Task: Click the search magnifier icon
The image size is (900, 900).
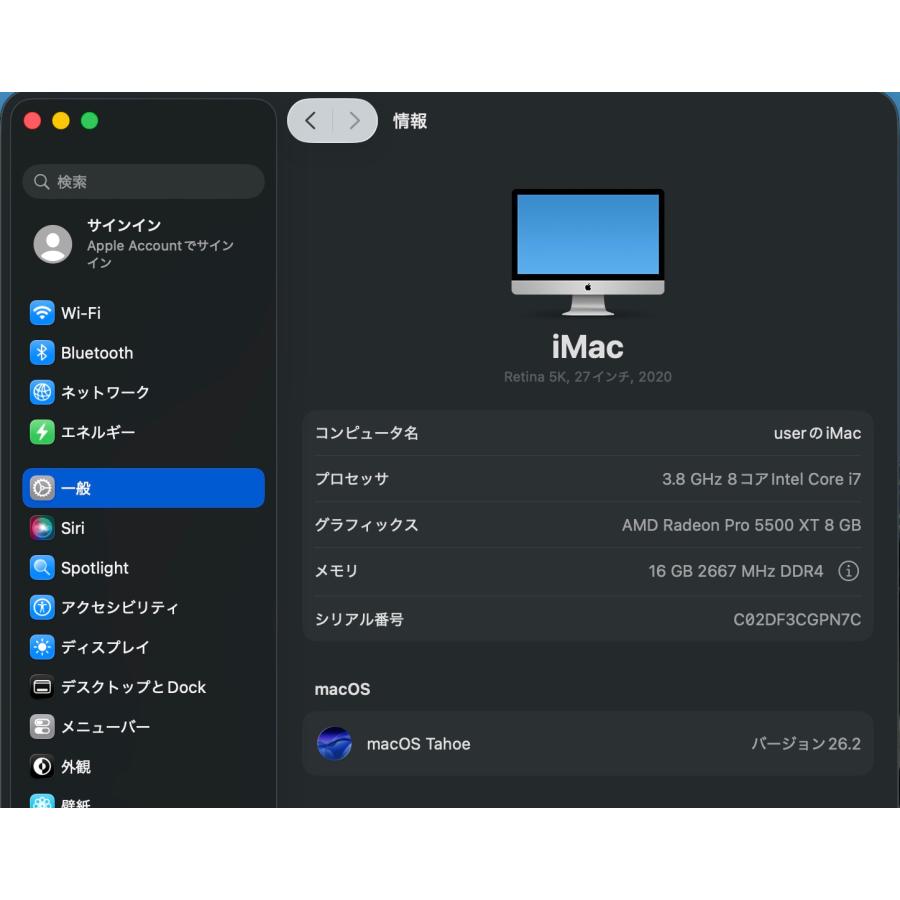Action: click(x=41, y=181)
